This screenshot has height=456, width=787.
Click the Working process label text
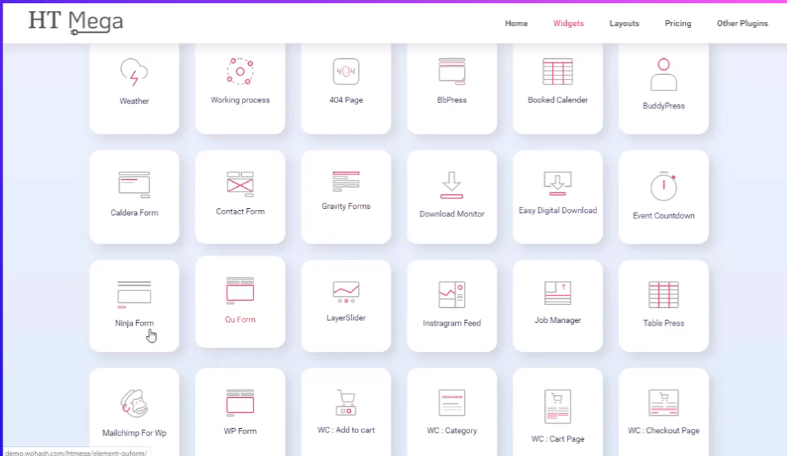[240, 100]
